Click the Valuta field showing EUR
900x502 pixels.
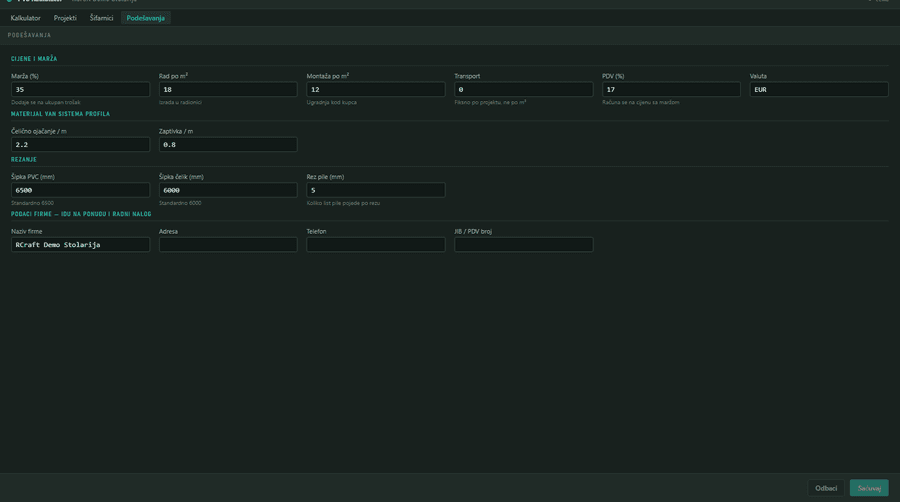point(819,89)
